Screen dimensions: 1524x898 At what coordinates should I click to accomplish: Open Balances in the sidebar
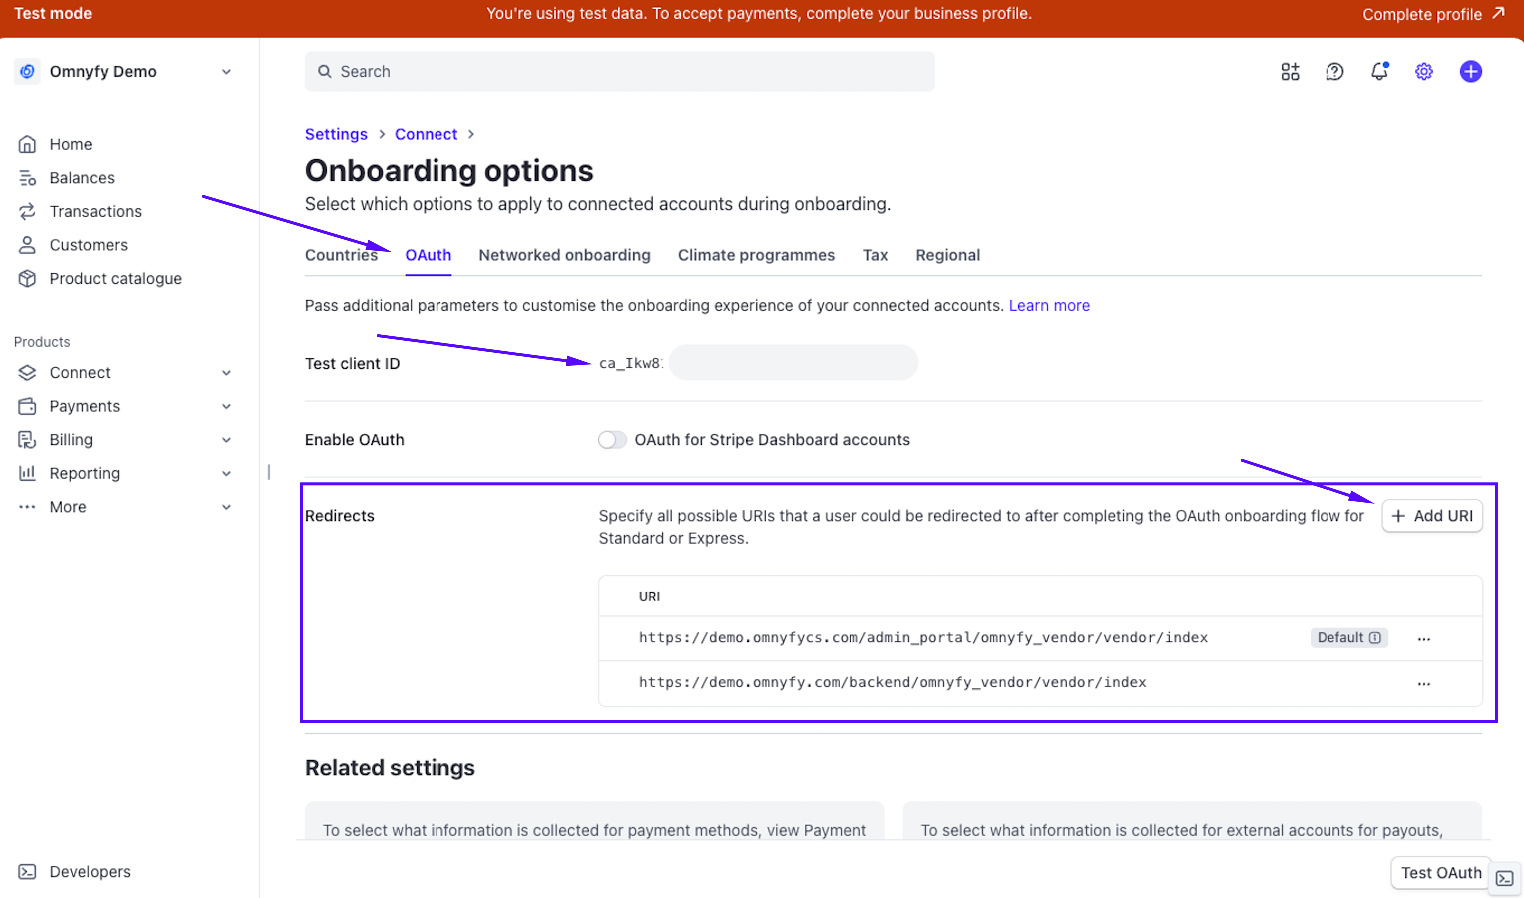tap(82, 178)
